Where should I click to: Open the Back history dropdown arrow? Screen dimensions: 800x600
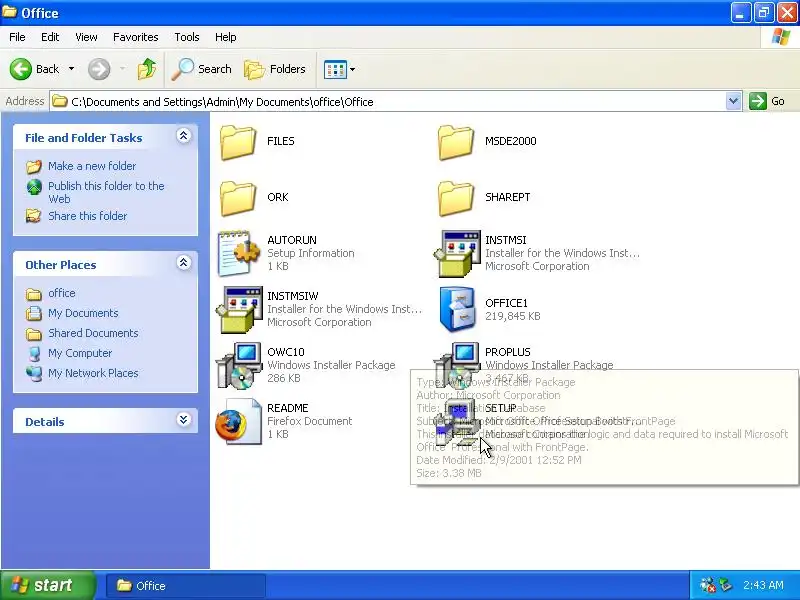[x=71, y=69]
